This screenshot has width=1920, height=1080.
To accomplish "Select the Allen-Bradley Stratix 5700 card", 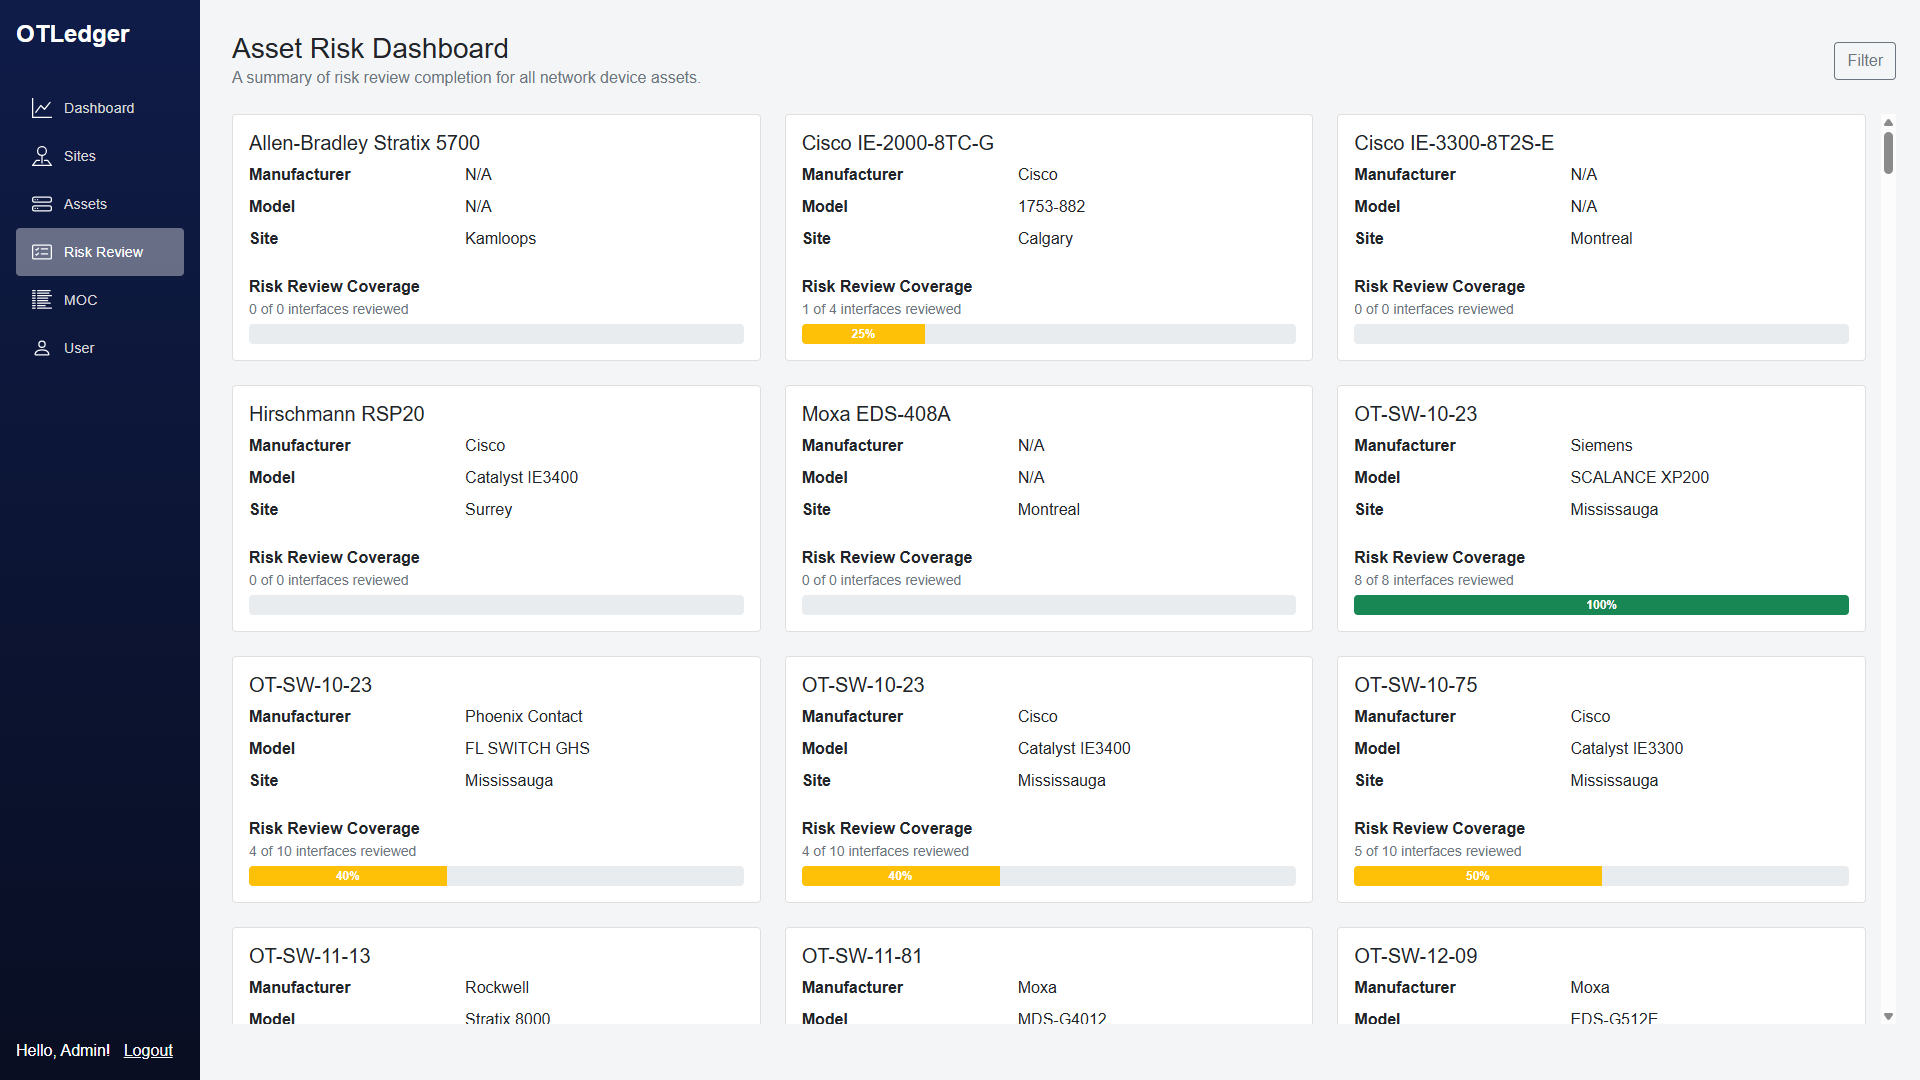I will (364, 142).
